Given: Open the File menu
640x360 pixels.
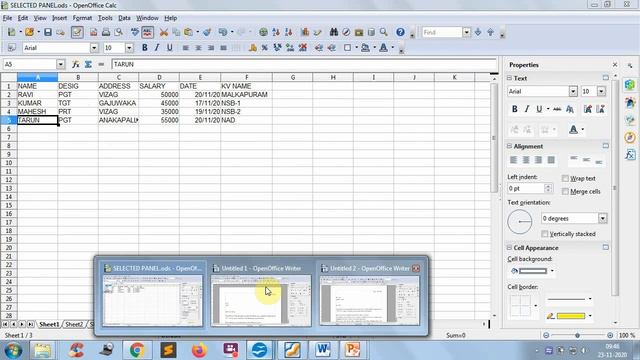Looking at the screenshot, I should tap(7, 18).
